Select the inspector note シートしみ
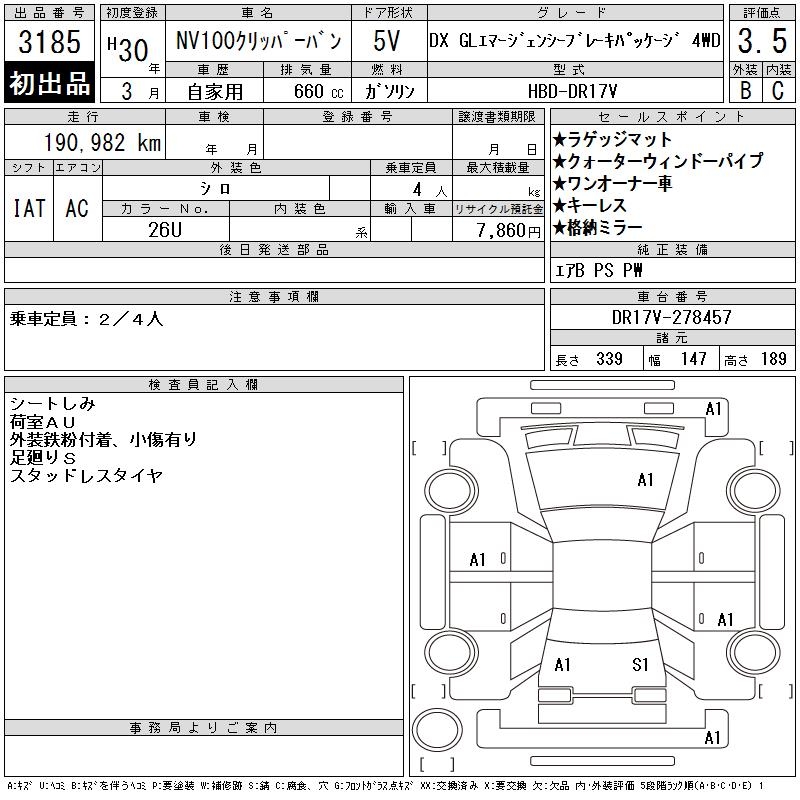800x800 pixels. 53,404
